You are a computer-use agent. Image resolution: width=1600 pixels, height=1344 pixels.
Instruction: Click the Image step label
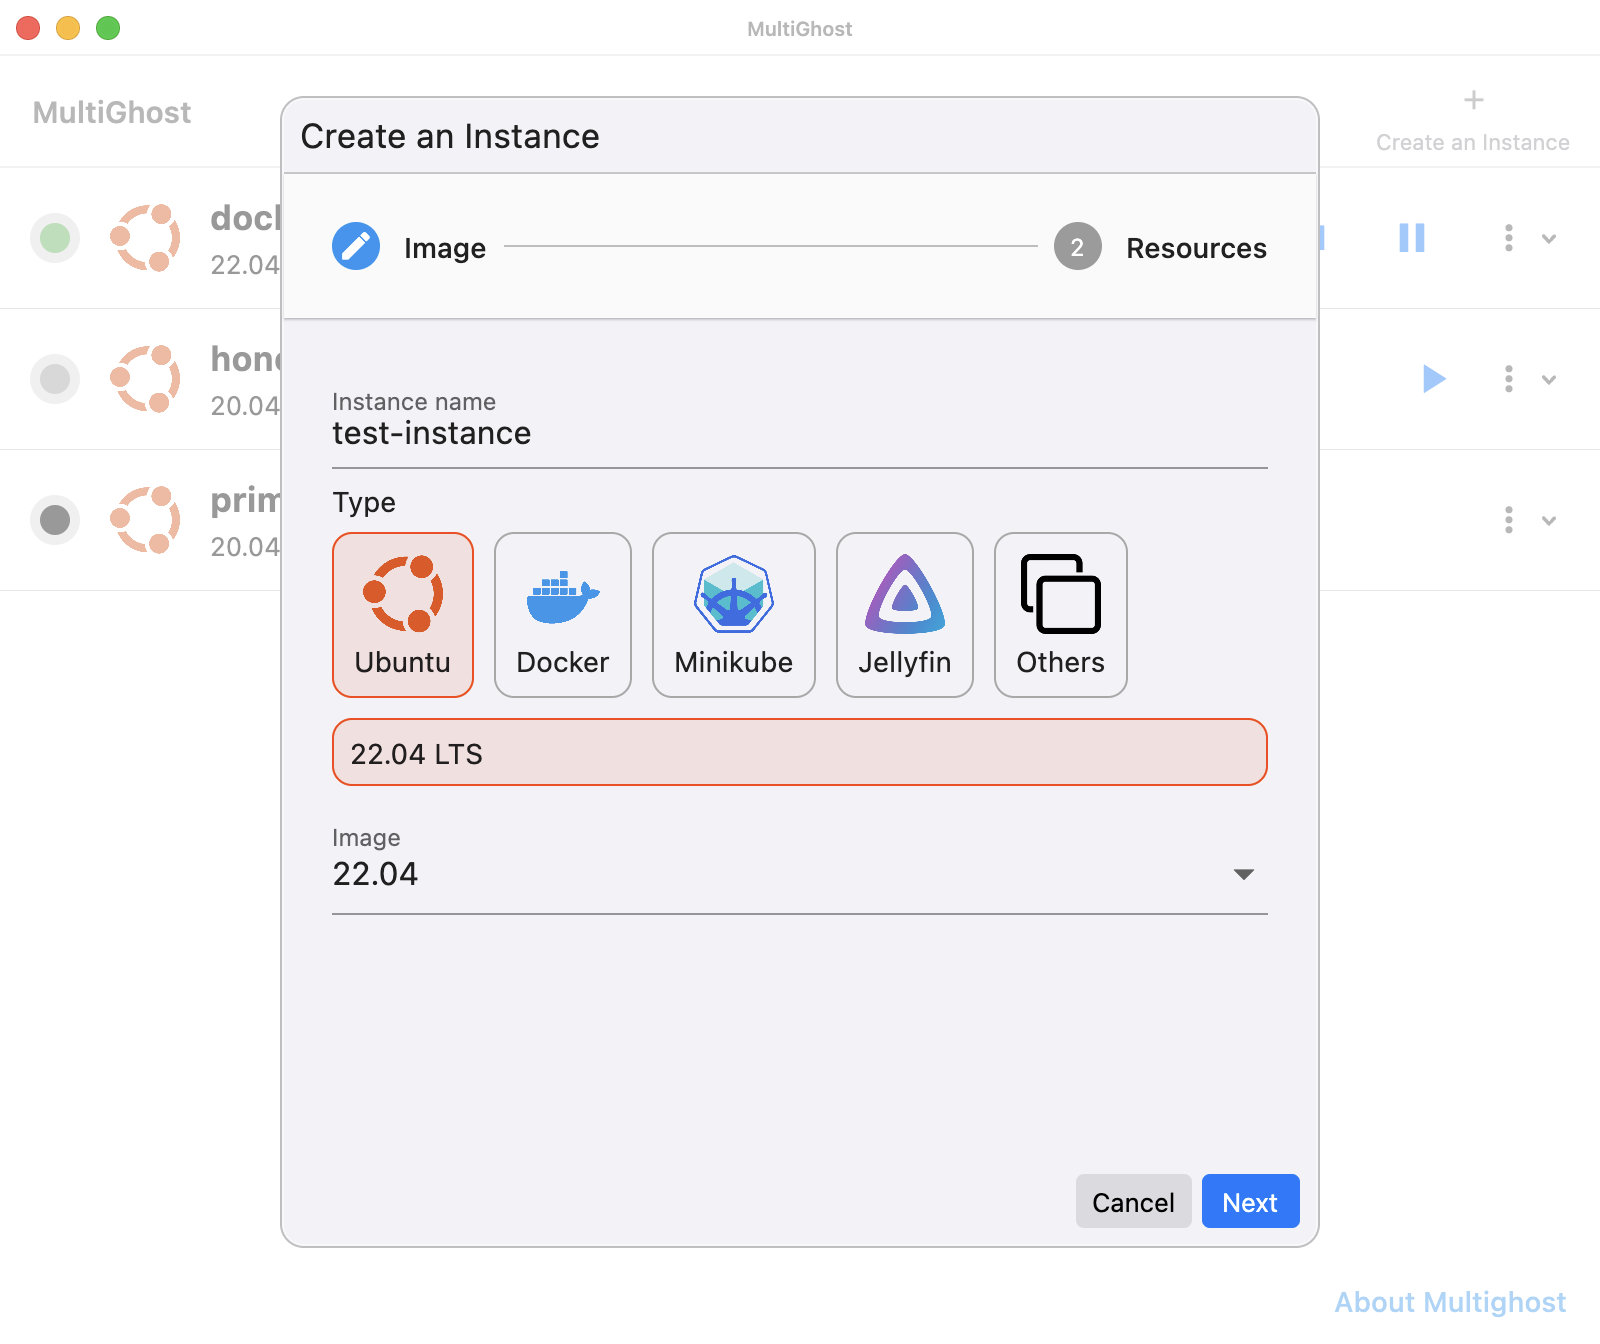tap(445, 248)
